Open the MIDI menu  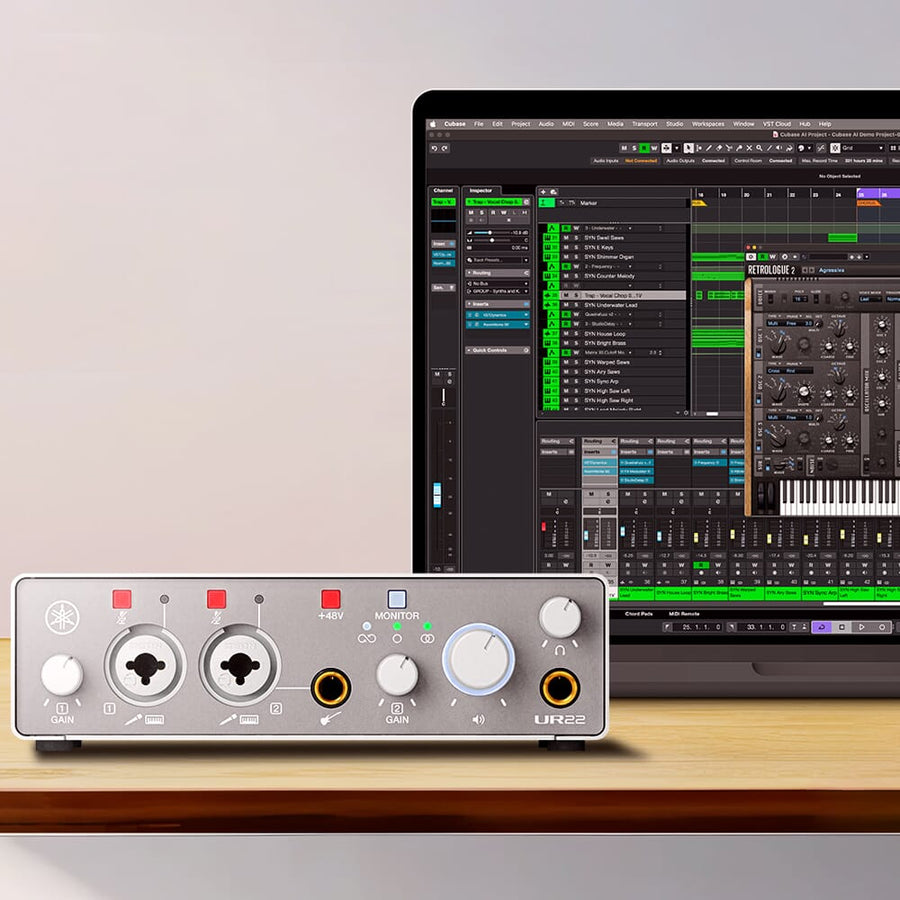pyautogui.click(x=568, y=124)
